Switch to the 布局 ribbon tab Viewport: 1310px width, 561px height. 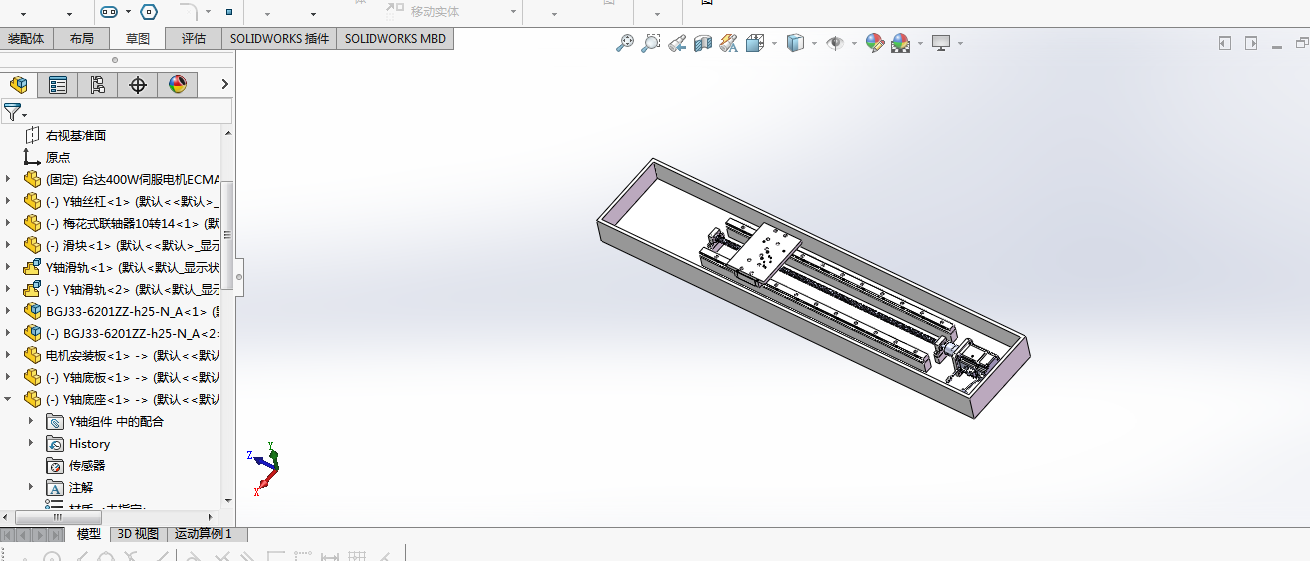pyautogui.click(x=82, y=39)
